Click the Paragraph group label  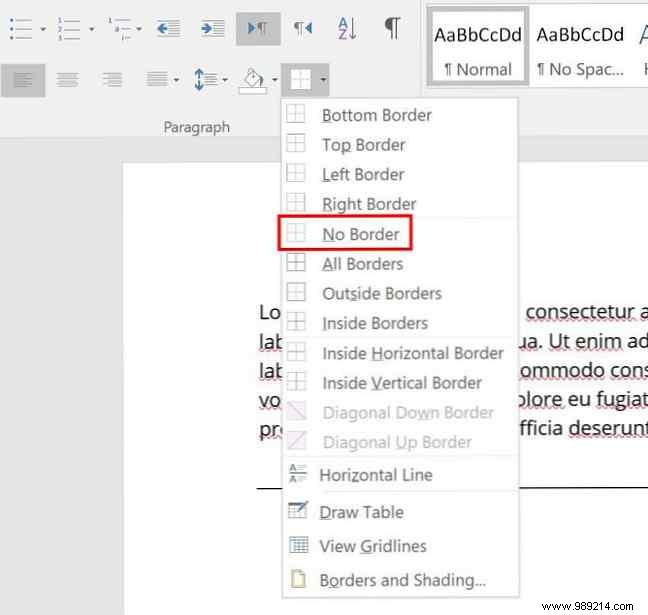click(x=197, y=127)
